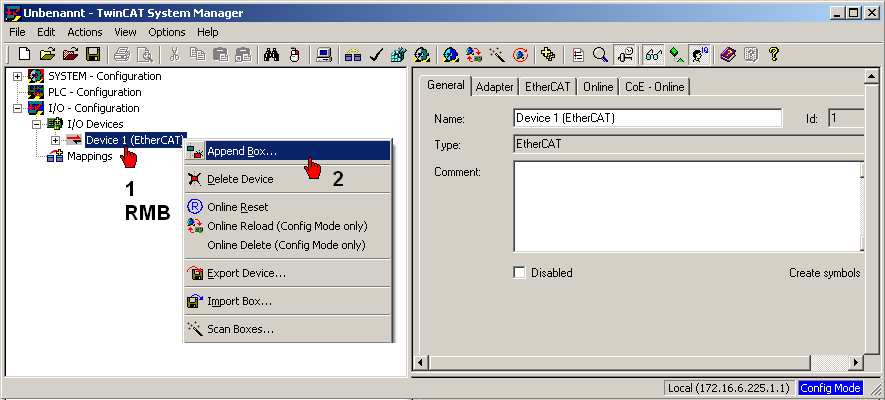The width and height of the screenshot is (885, 400).
Task: Click the Type field showing EtherCAT
Action: 689,144
